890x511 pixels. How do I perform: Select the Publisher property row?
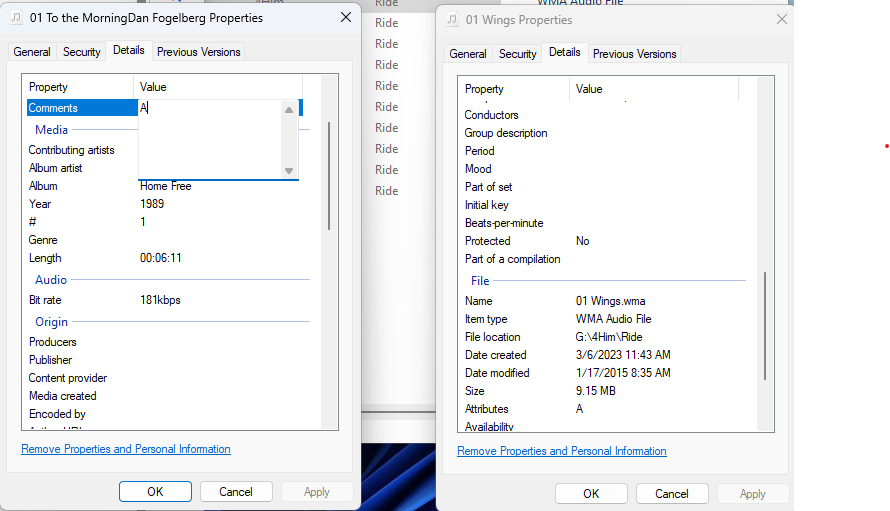click(x=51, y=360)
